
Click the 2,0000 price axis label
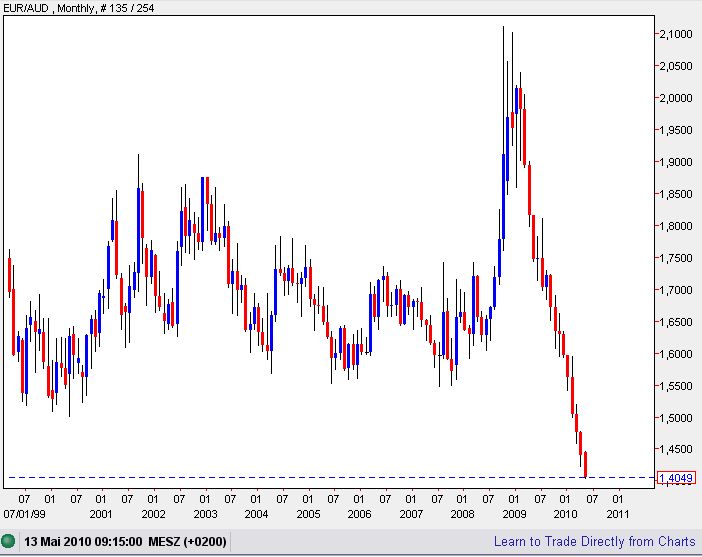(x=676, y=98)
